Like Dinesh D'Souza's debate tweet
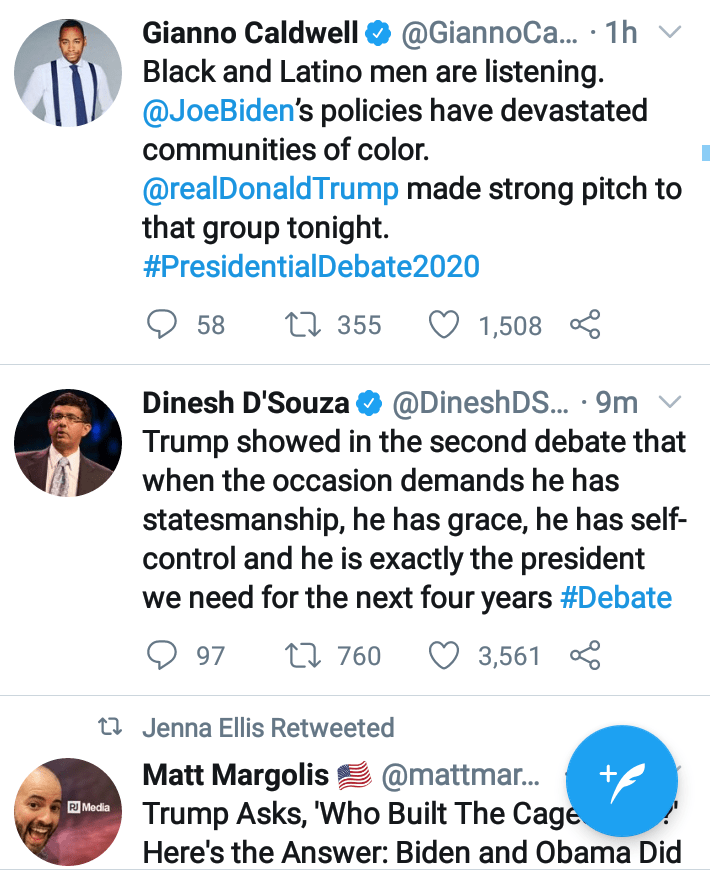 [443, 656]
